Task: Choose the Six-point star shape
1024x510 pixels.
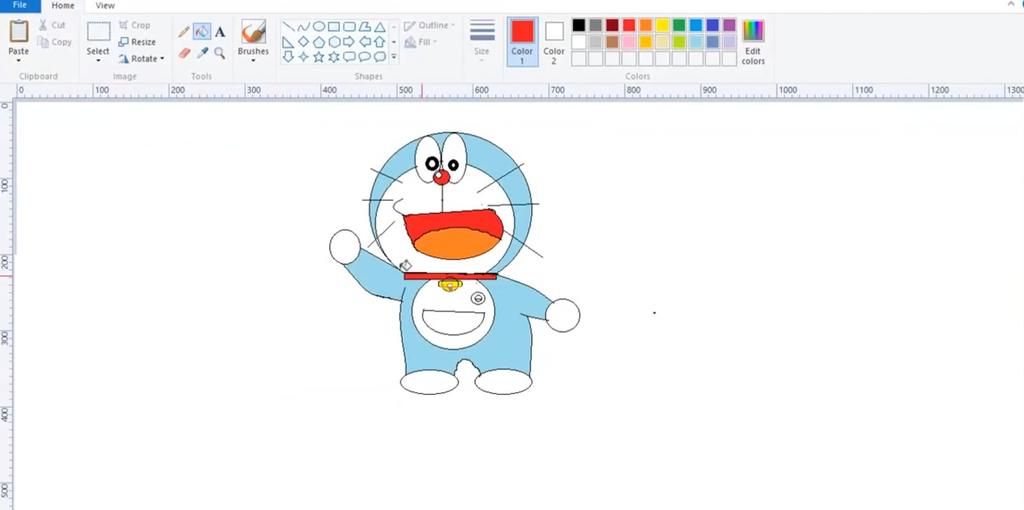Action: [x=334, y=57]
